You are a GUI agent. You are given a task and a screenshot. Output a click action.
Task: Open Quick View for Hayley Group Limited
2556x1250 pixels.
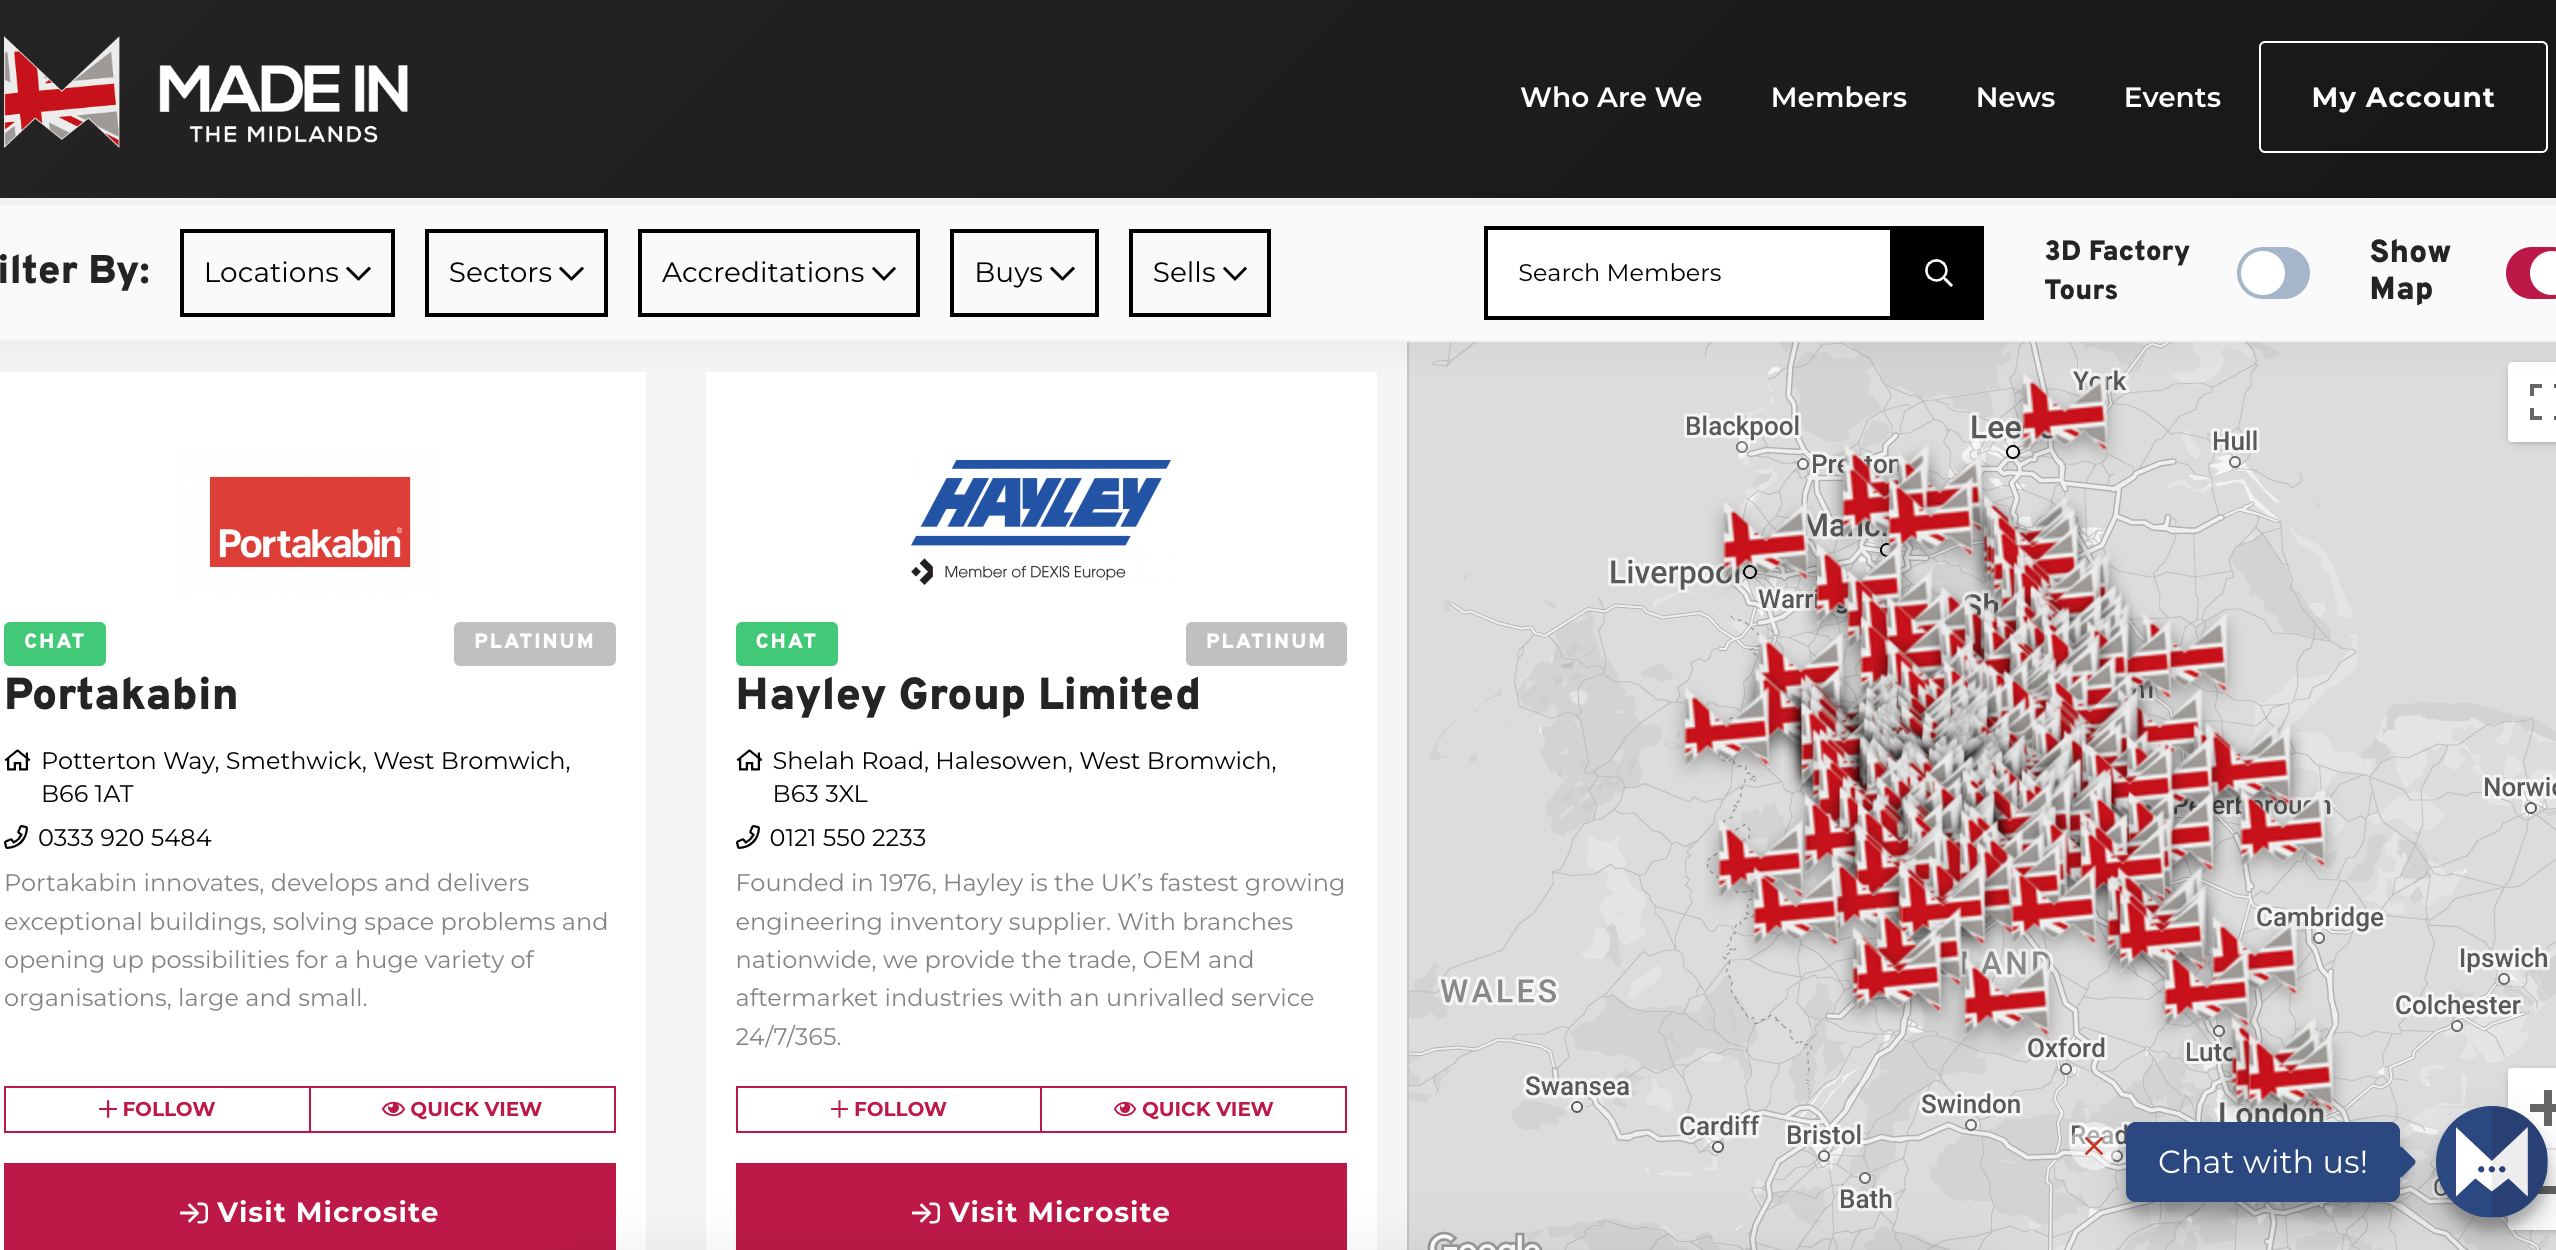[x=1193, y=1109]
